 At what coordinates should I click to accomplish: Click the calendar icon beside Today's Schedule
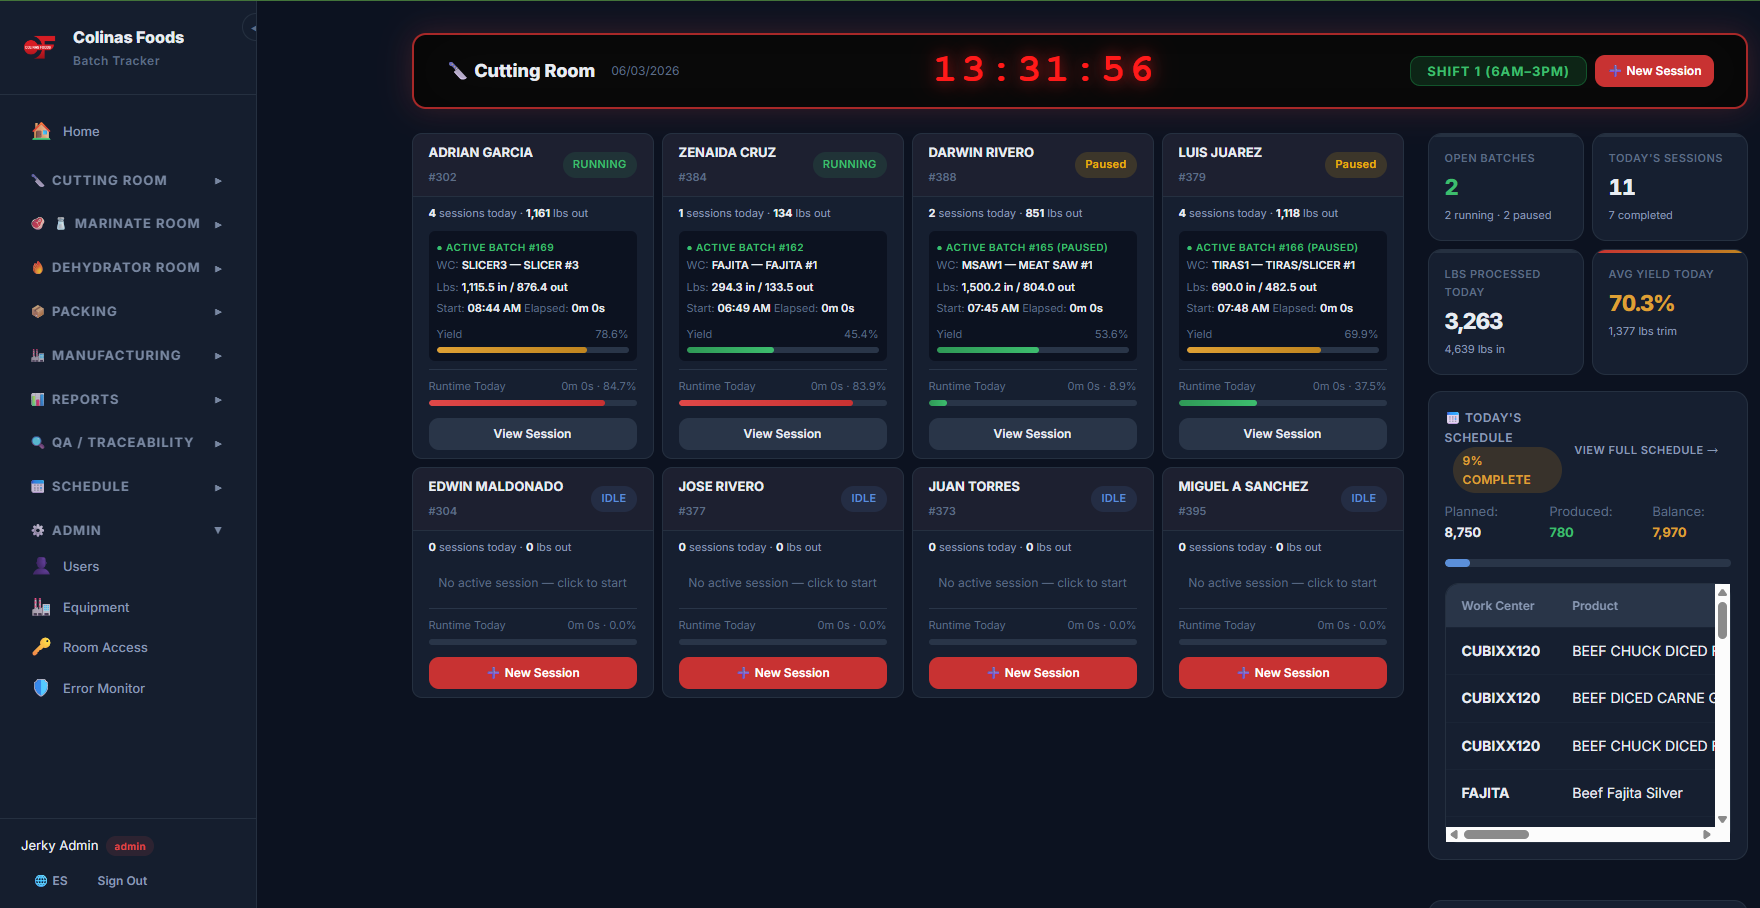click(1452, 418)
